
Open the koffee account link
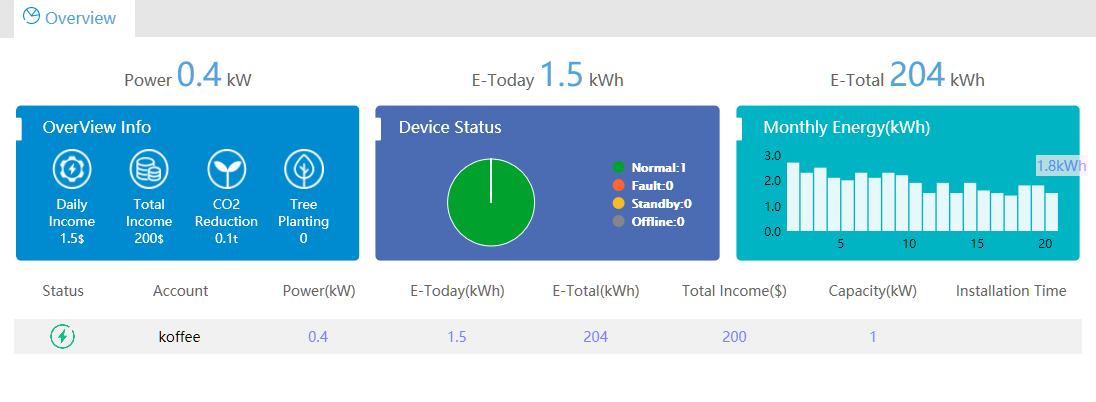pyautogui.click(x=180, y=337)
